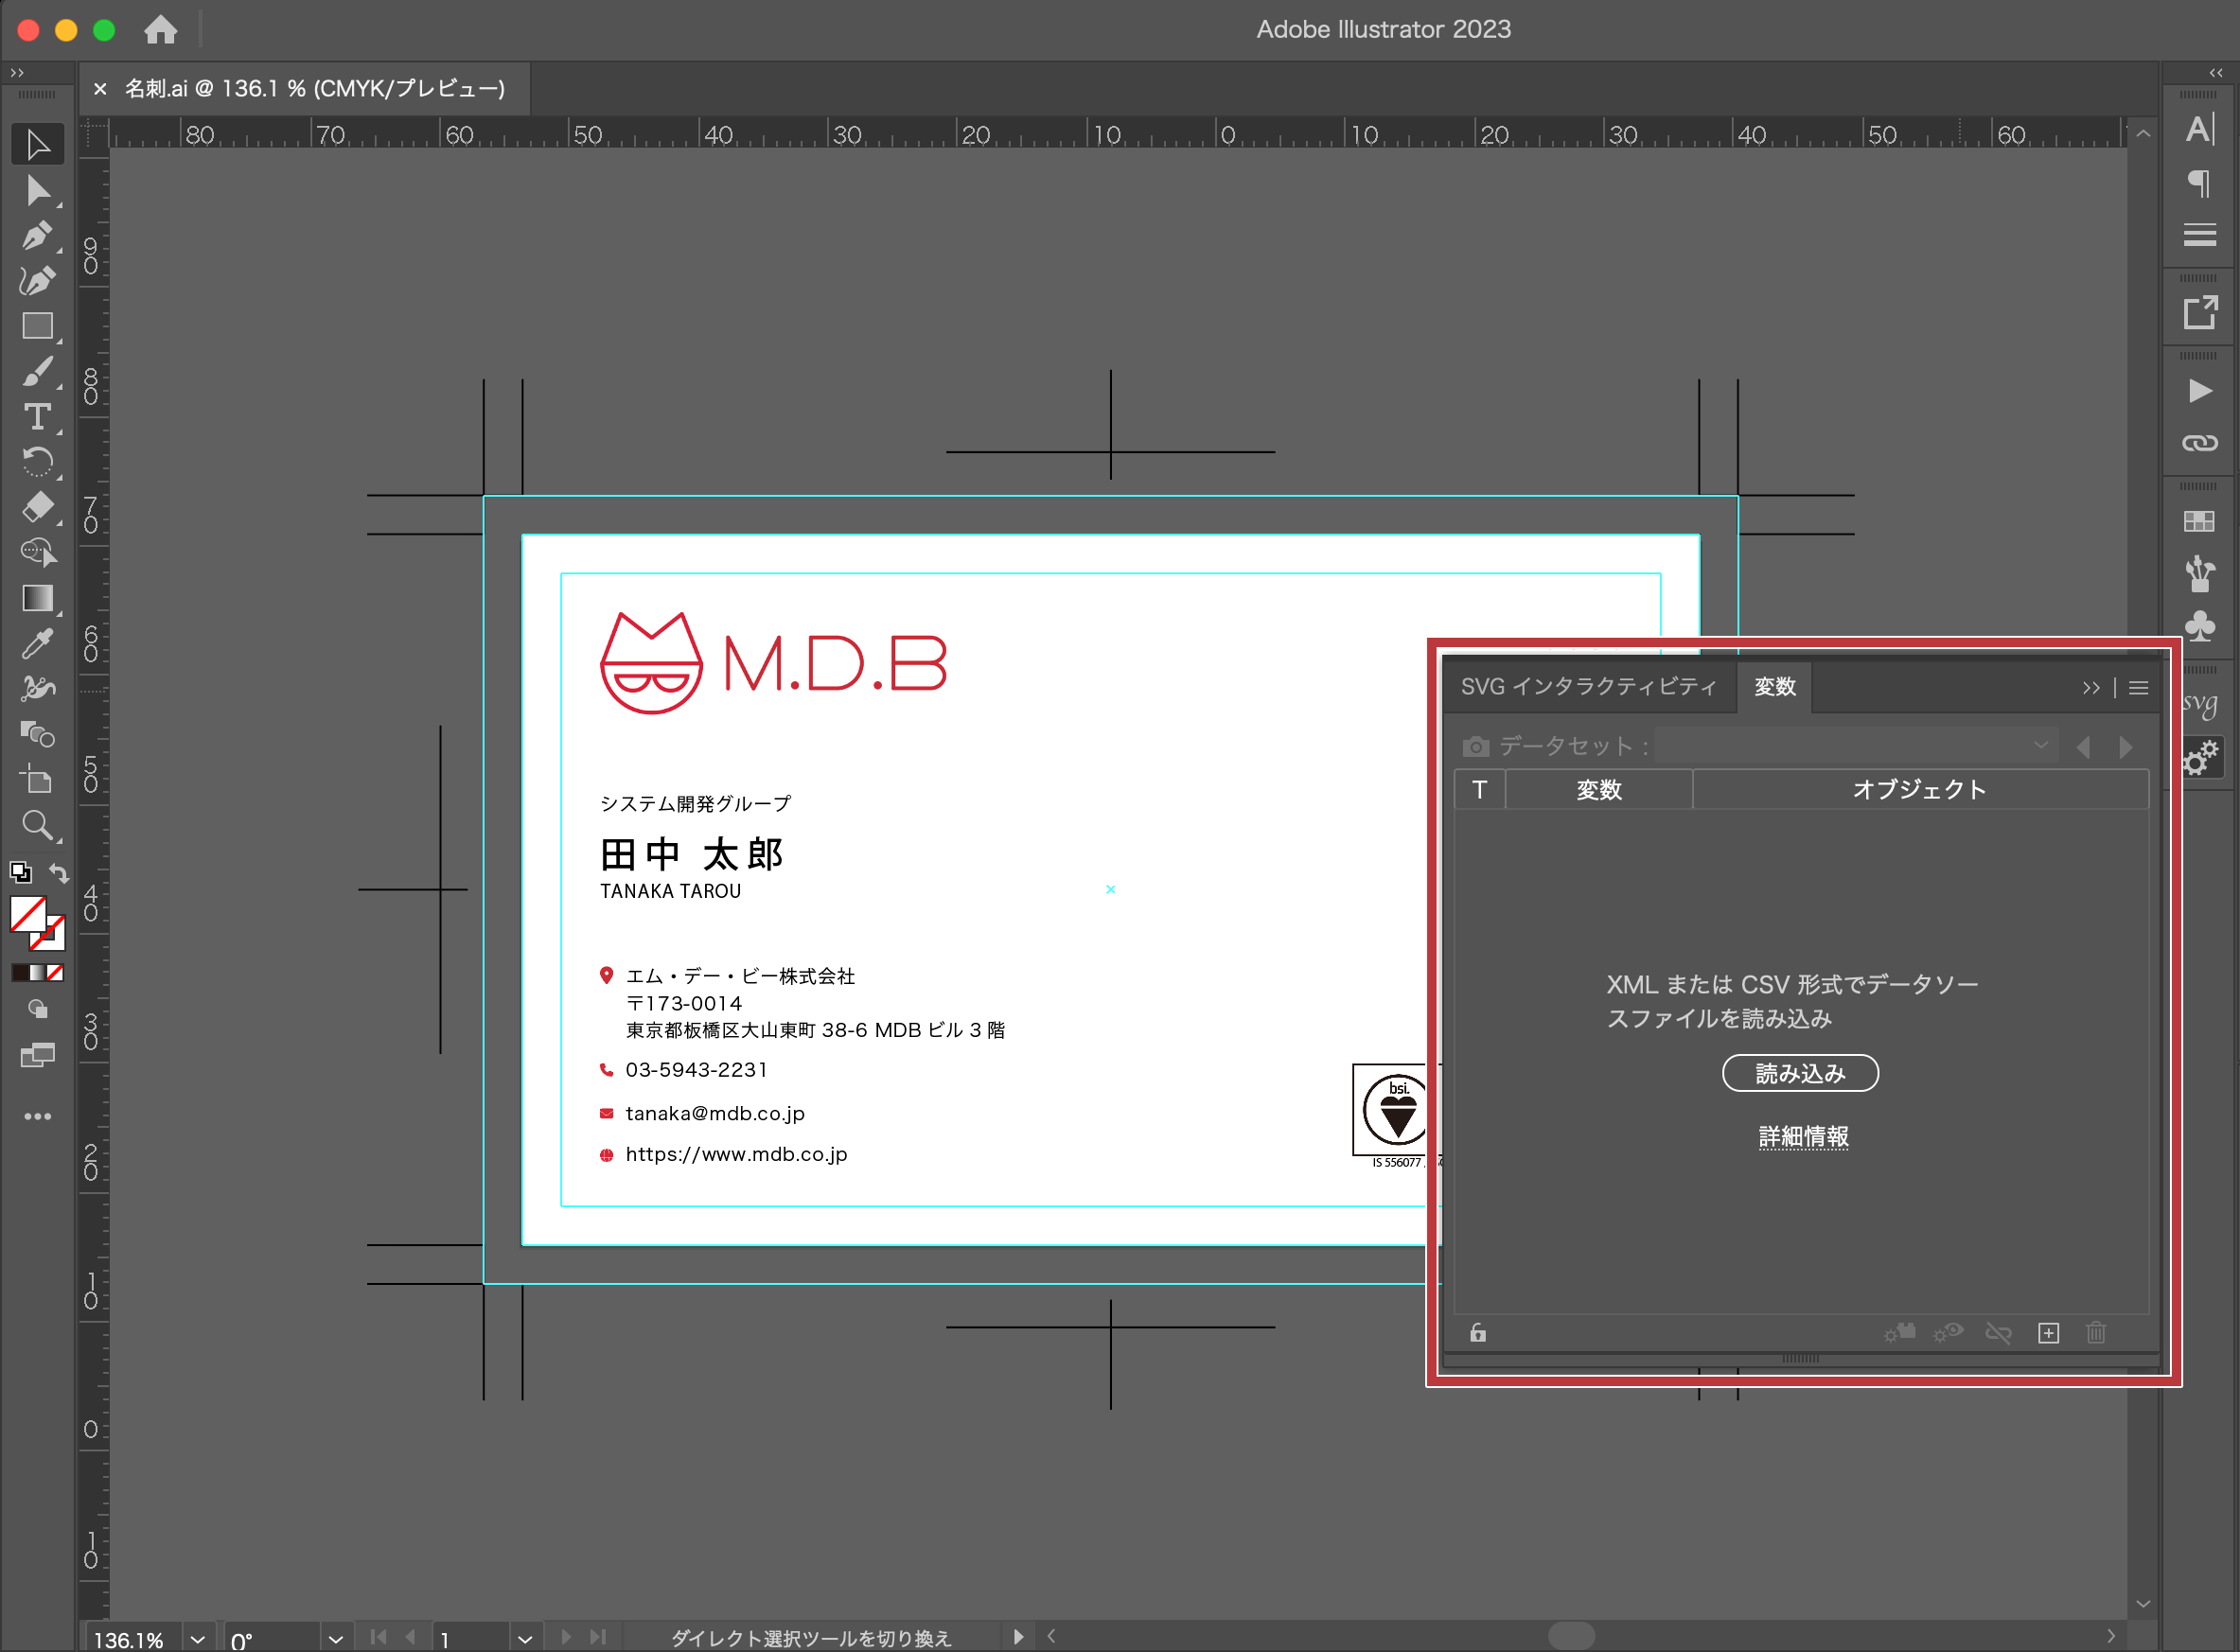Open the Asset Export panel icon
This screenshot has height=1652, width=2240.
[2200, 313]
